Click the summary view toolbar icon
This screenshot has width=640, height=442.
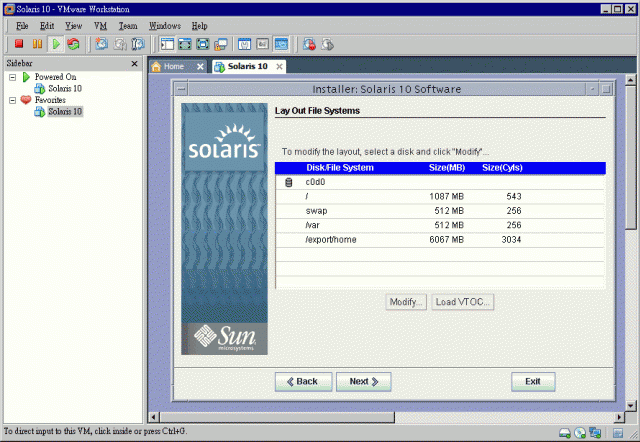244,44
